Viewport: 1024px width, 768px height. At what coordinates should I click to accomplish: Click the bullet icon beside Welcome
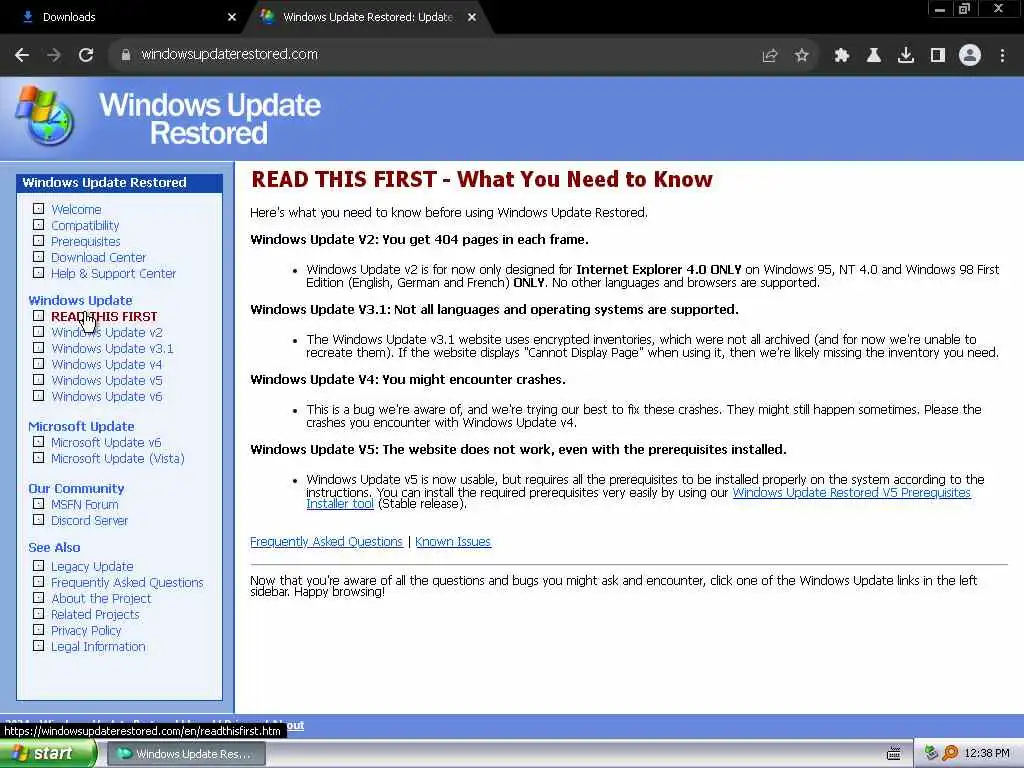click(x=39, y=209)
